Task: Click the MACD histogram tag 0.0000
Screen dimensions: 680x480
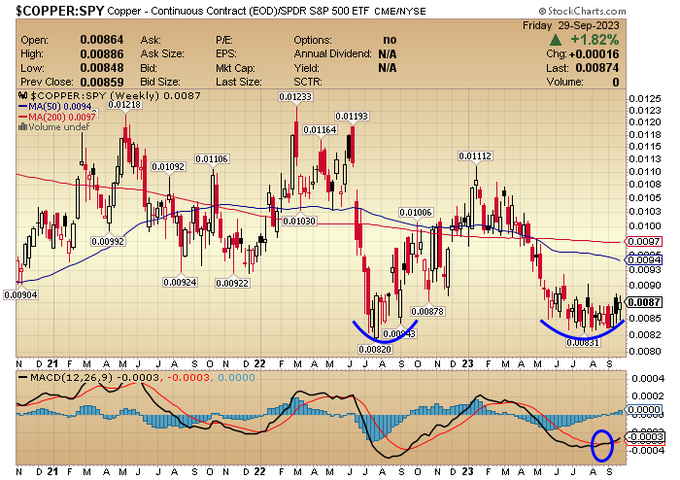Action: 645,410
